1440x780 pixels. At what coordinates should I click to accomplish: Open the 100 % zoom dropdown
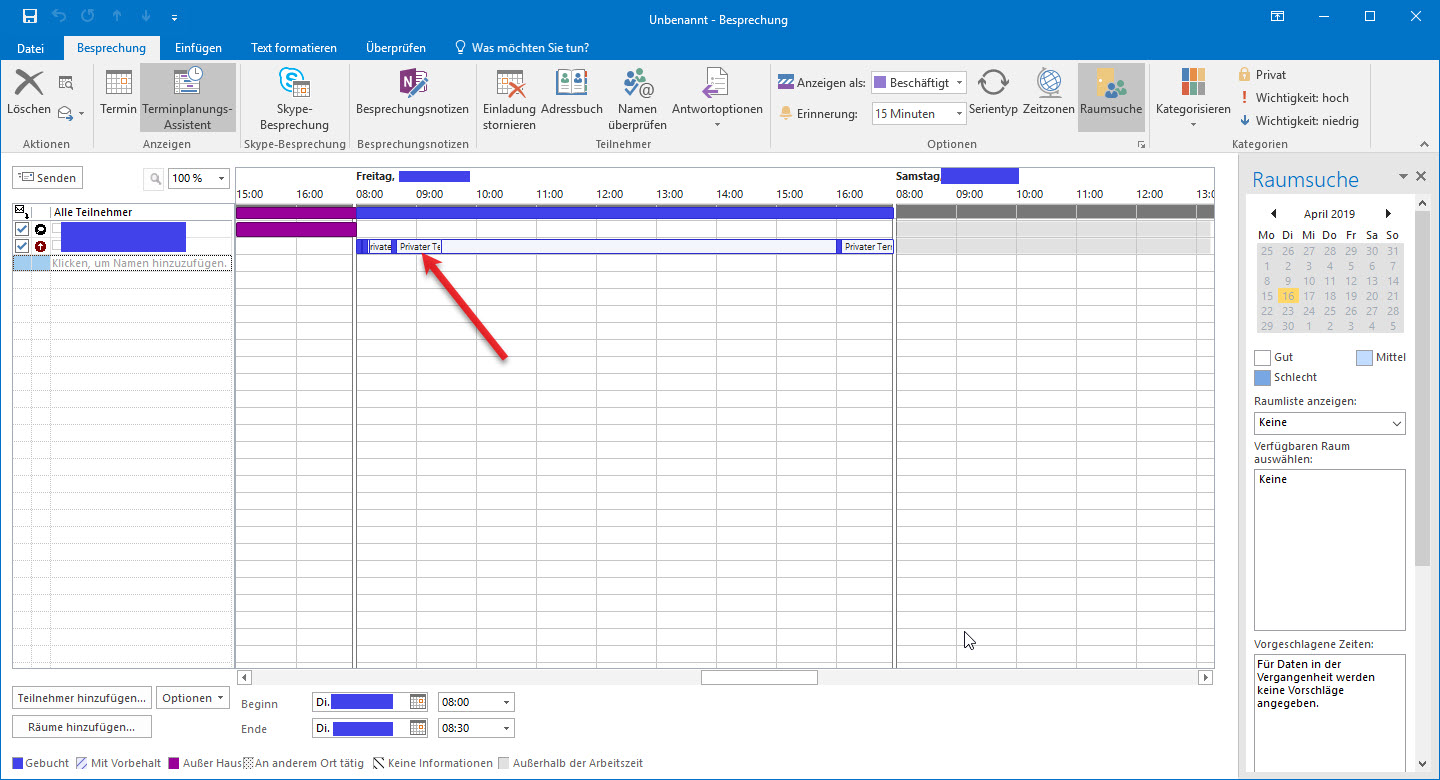point(221,178)
